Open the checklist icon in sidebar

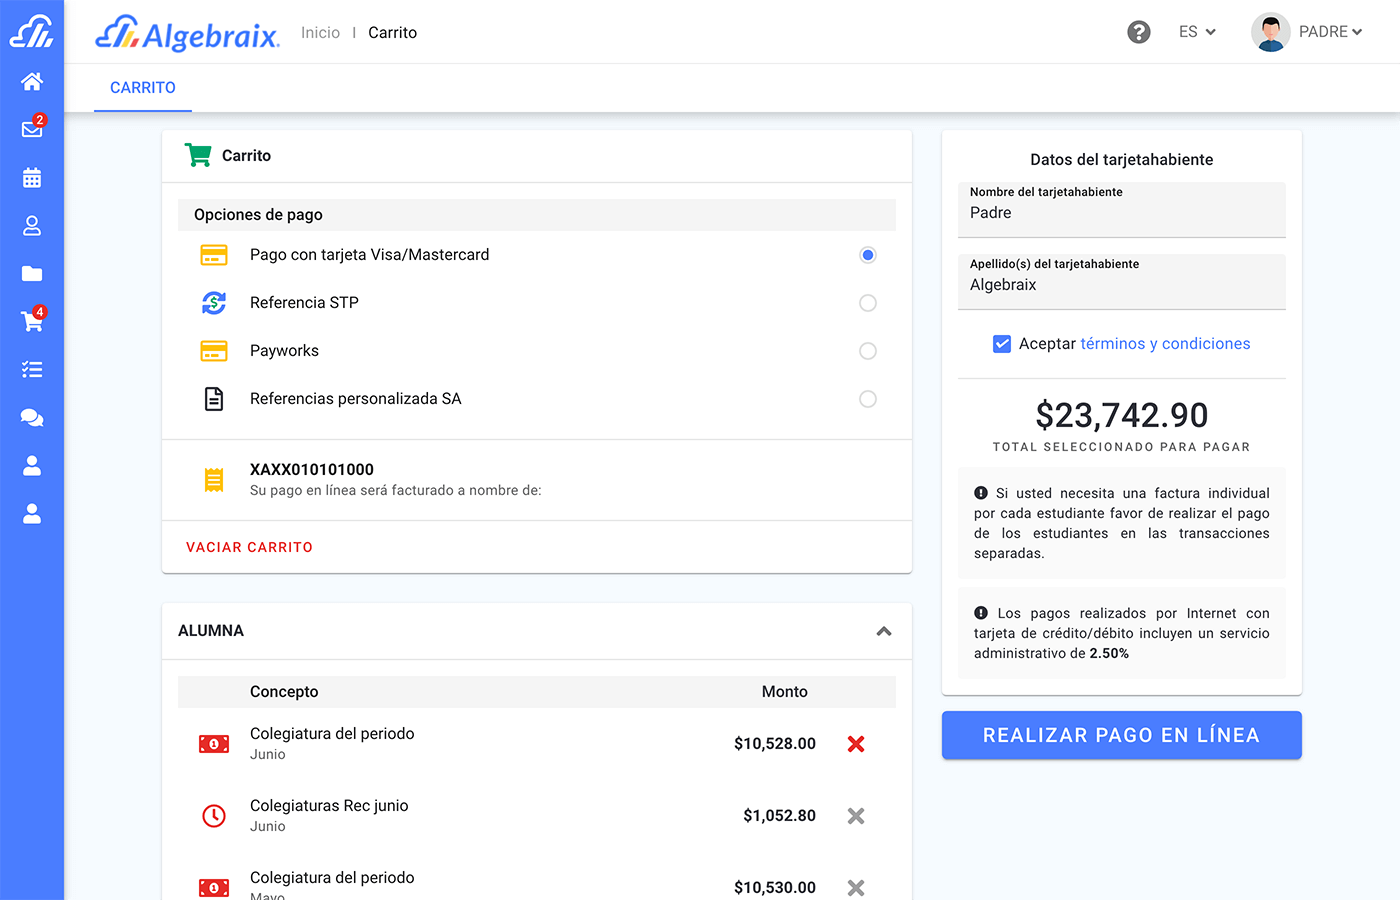tap(32, 370)
